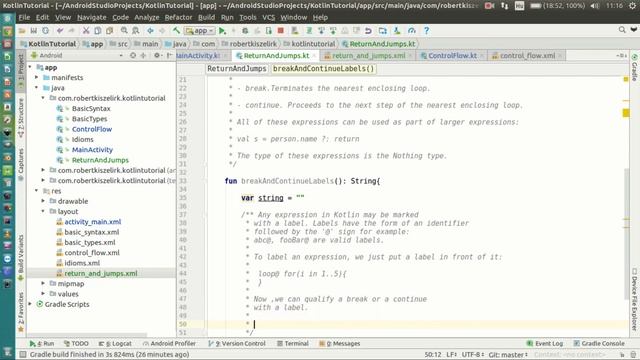The image size is (640, 360).
Task: Collapse the java folder node
Action: [37, 88]
